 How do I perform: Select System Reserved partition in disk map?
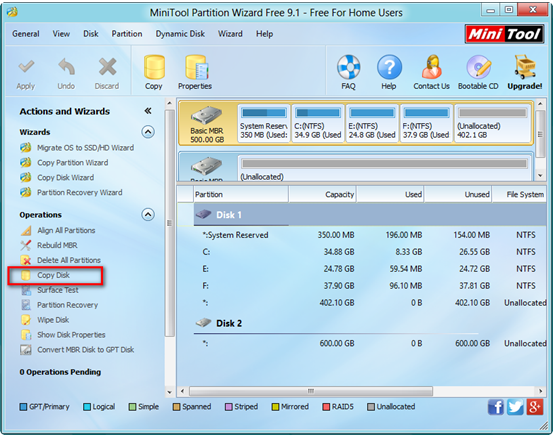(x=264, y=123)
